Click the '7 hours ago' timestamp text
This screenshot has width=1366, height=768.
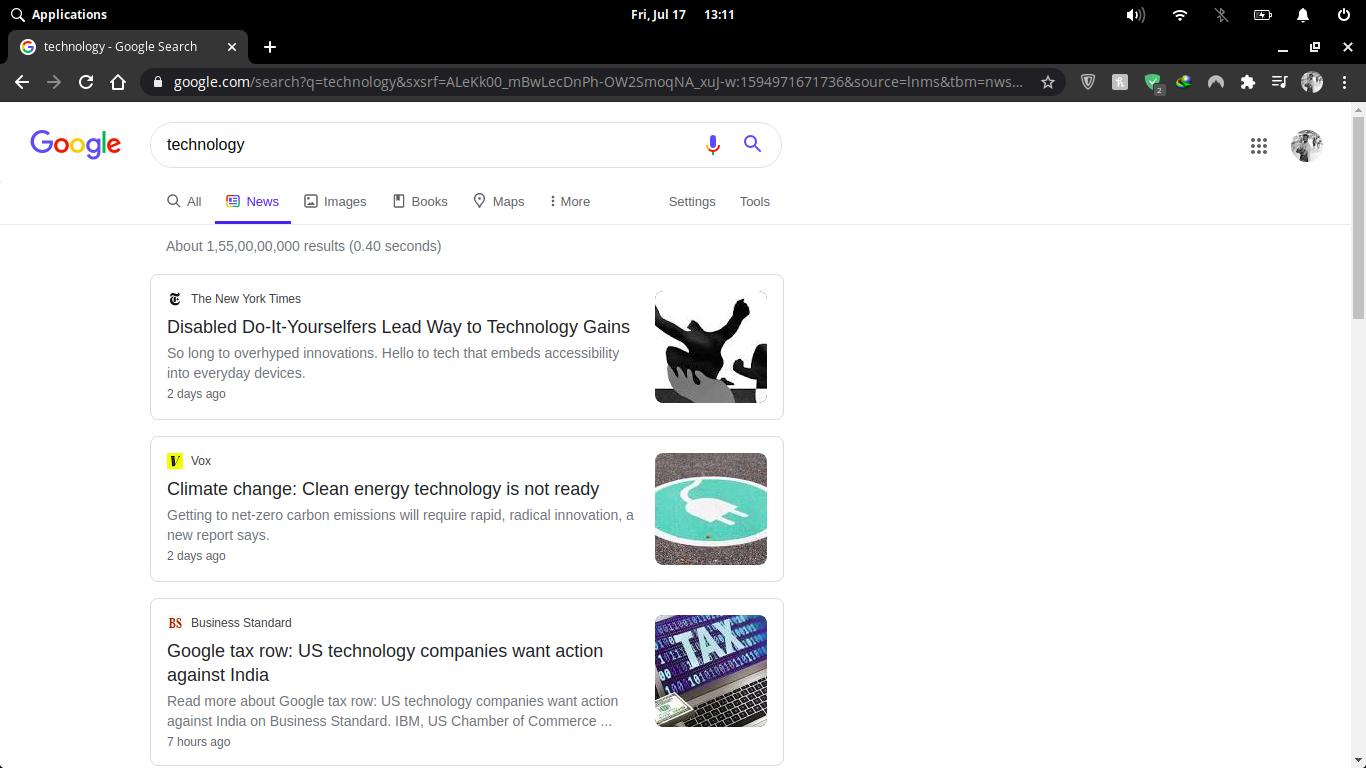[x=199, y=742]
